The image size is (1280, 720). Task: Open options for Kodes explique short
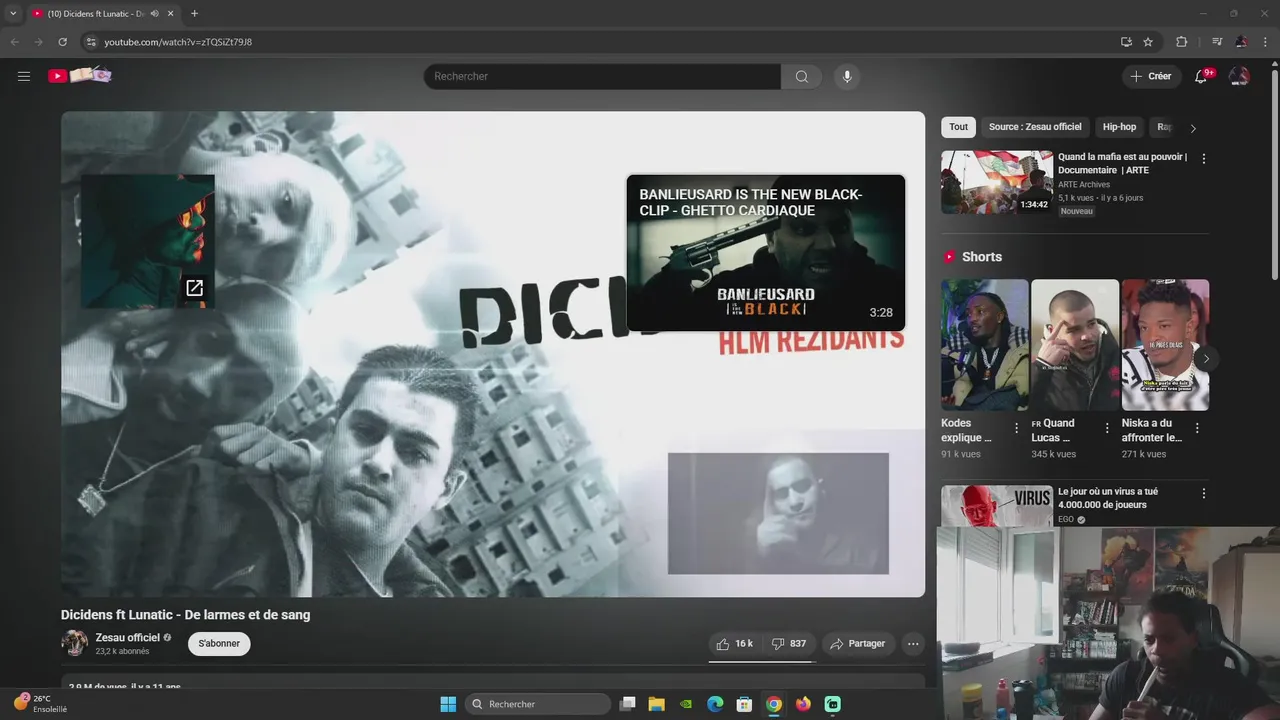(1016, 428)
